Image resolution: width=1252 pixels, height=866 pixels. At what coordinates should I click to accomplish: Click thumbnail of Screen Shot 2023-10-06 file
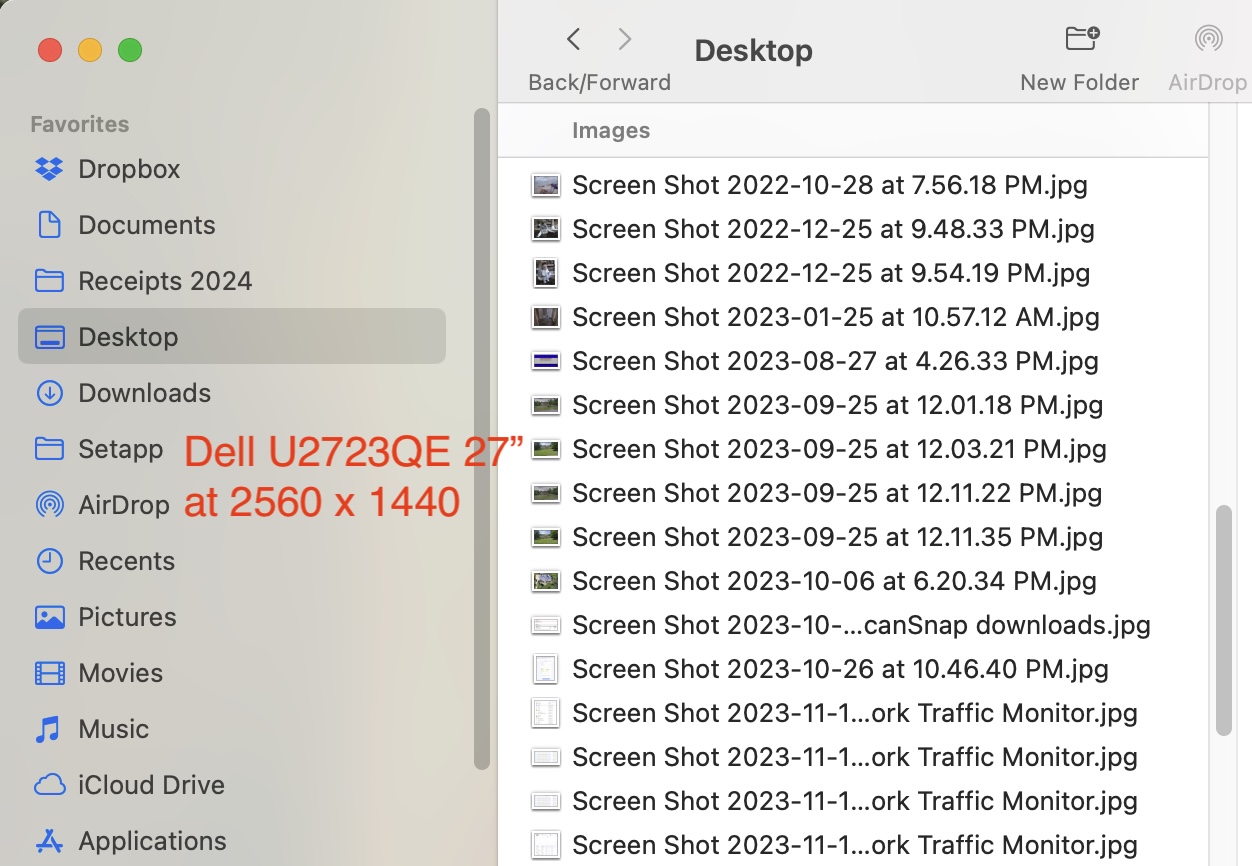(546, 581)
